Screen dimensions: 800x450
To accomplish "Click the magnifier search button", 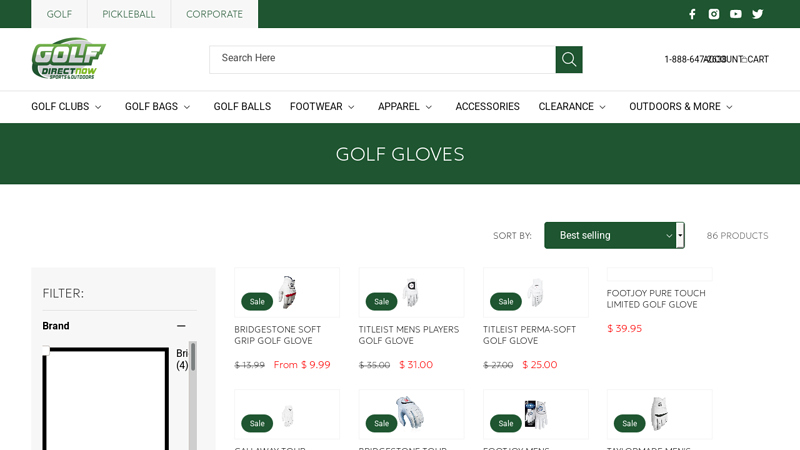I will [569, 60].
